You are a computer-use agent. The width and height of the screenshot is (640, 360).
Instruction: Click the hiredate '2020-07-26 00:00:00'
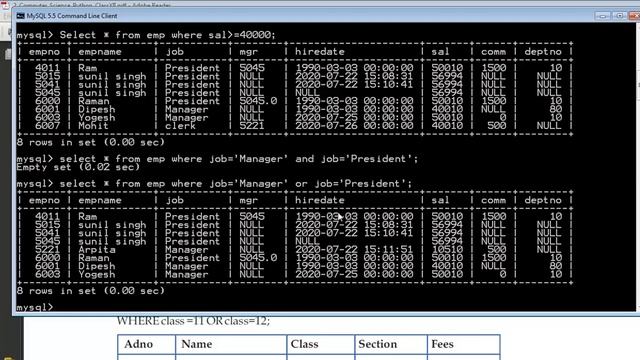(x=354, y=126)
